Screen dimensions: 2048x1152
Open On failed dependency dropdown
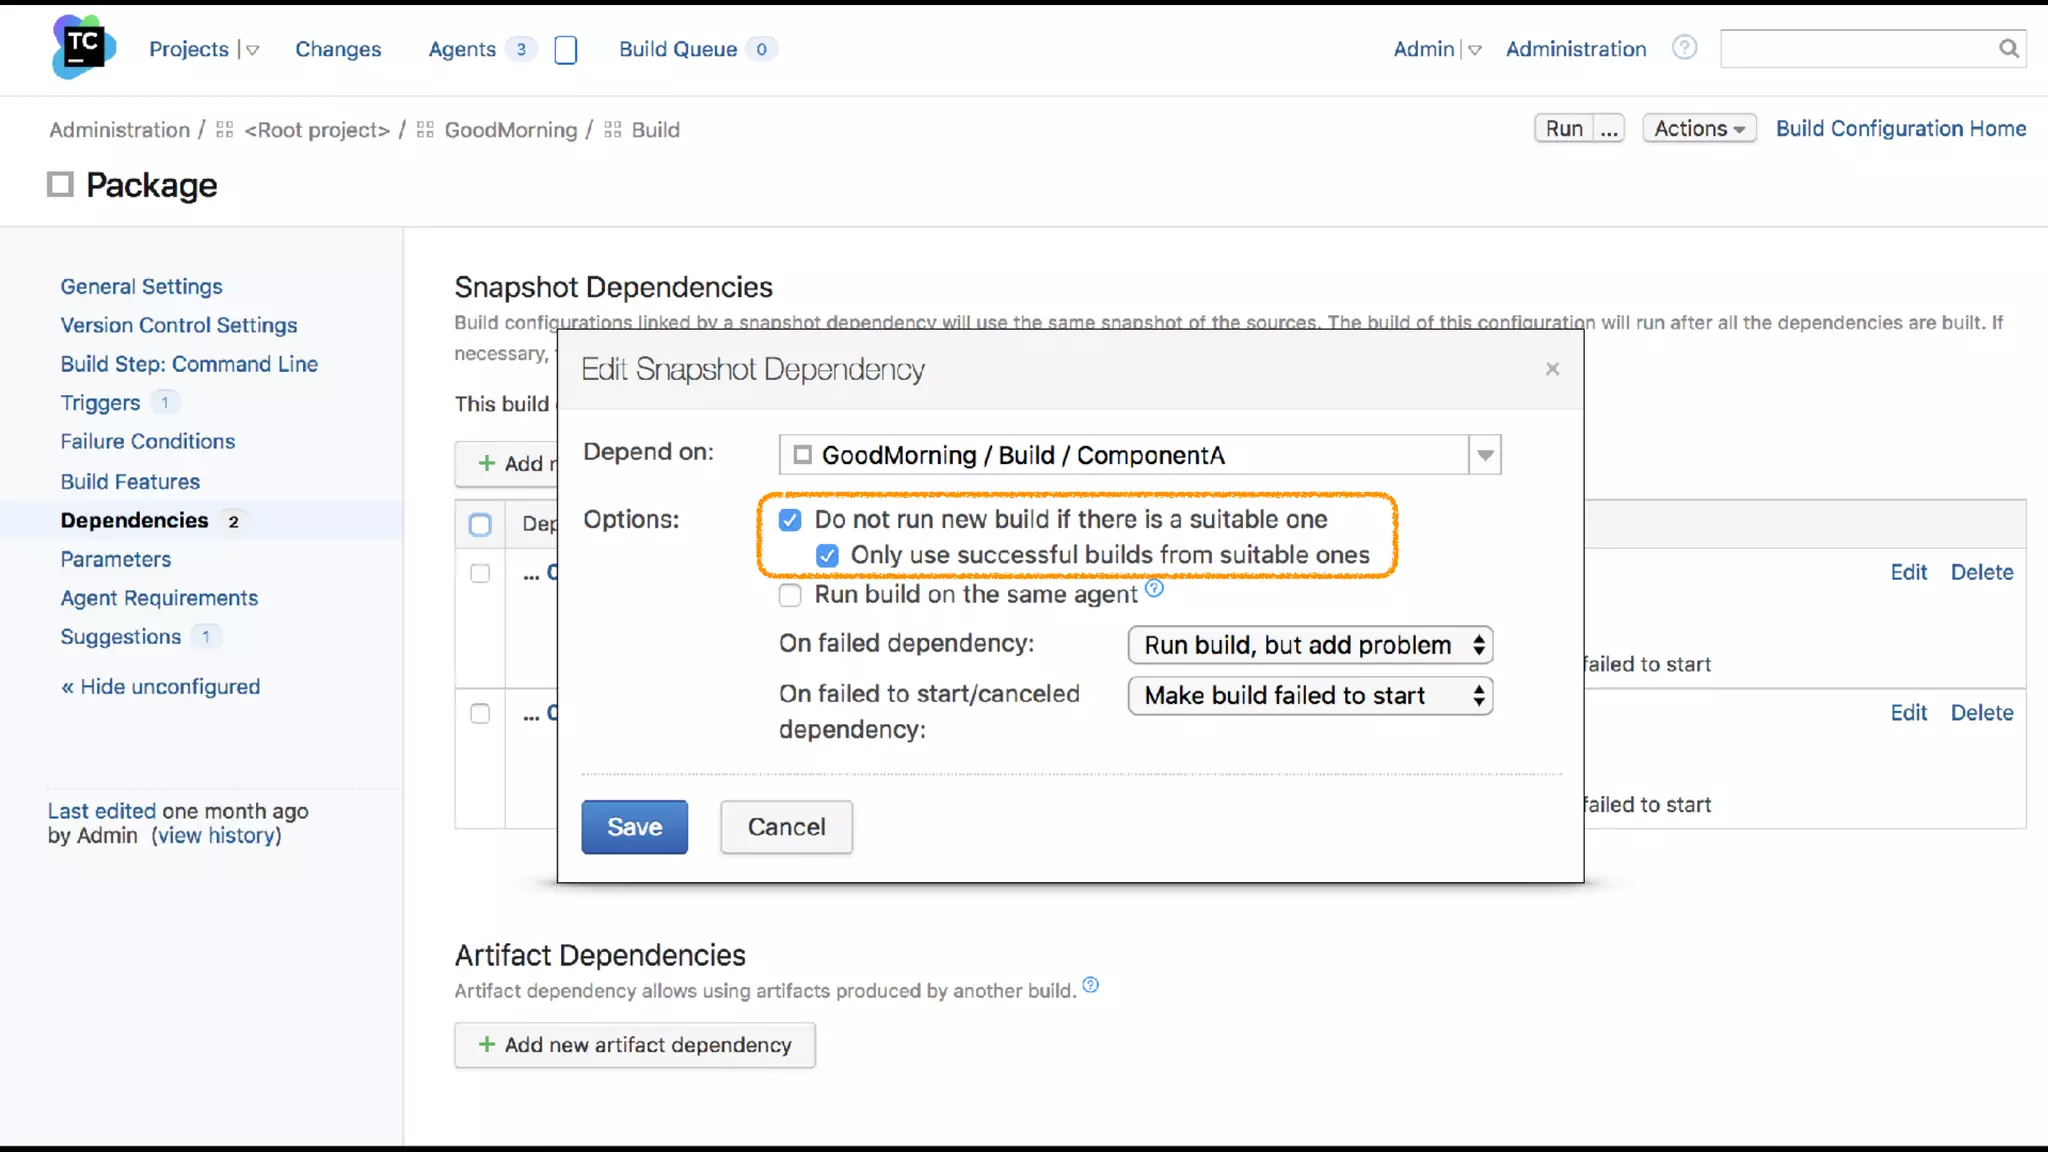(x=1310, y=645)
